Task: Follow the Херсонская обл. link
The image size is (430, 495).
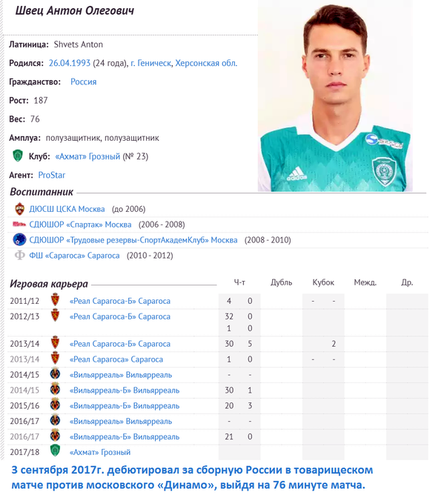Action: [x=206, y=63]
